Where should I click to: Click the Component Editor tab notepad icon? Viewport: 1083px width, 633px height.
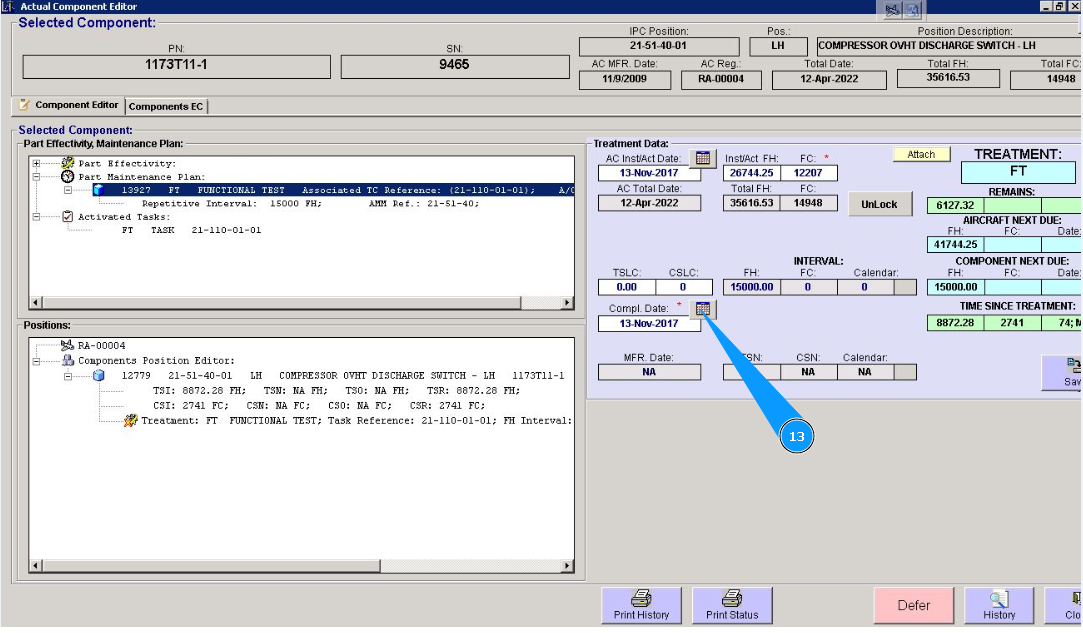tap(24, 104)
